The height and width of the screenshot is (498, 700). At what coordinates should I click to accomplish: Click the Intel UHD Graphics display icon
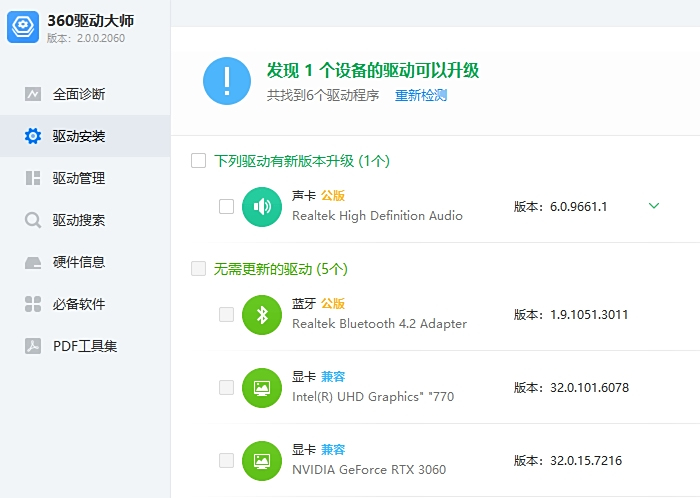tap(262, 387)
